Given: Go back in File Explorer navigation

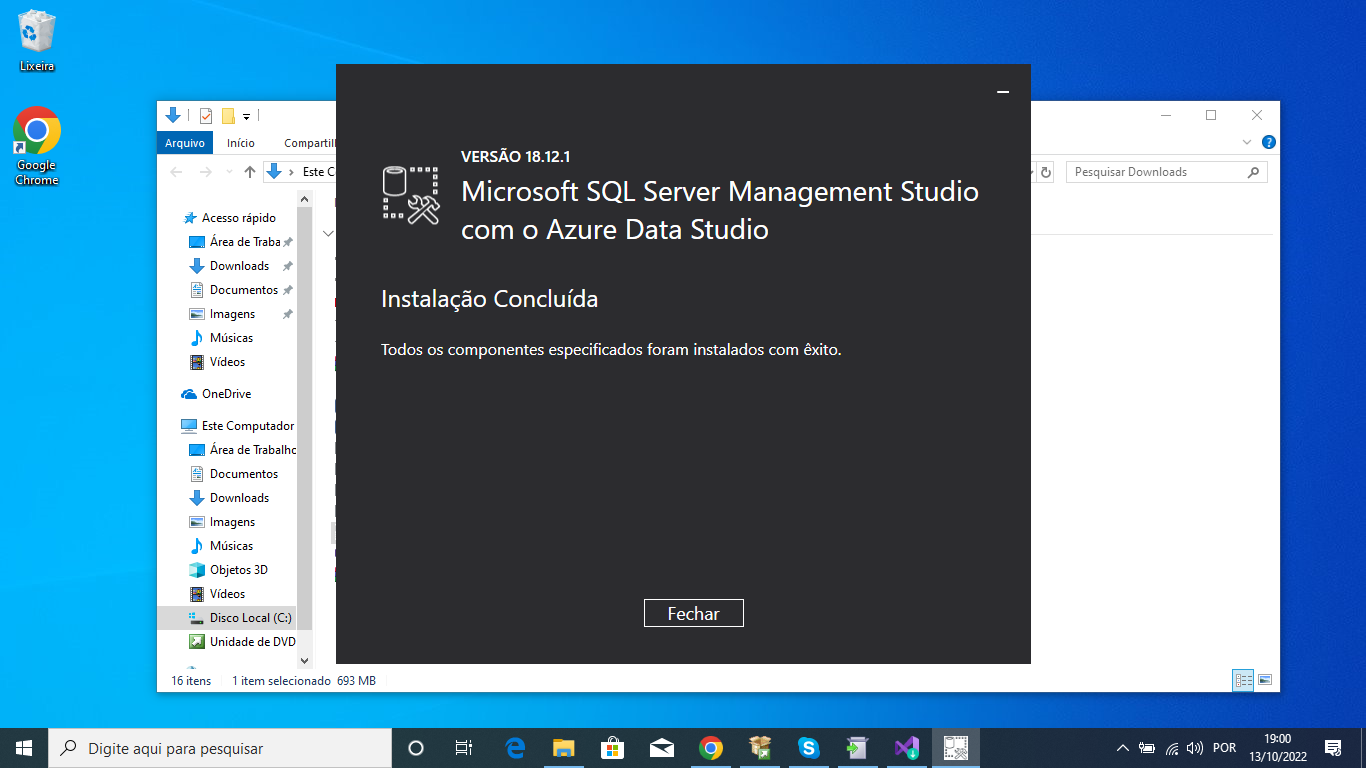Looking at the screenshot, I should [177, 172].
